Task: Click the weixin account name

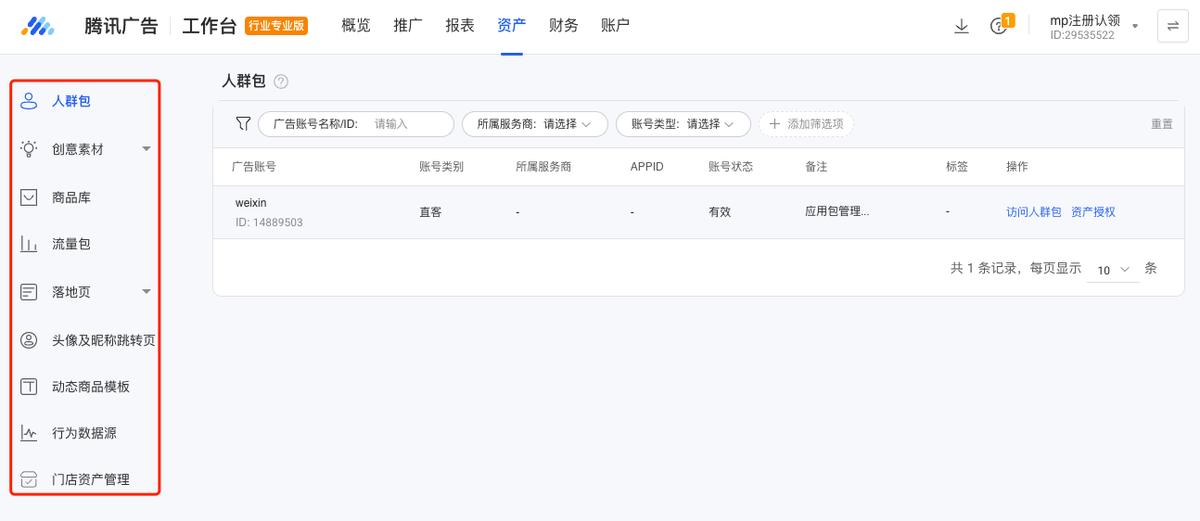Action: pos(251,203)
